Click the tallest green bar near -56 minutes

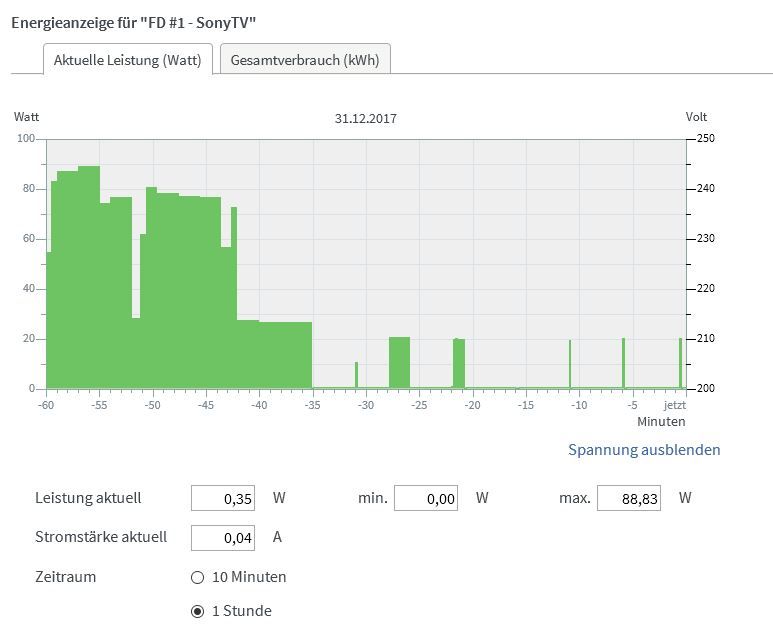click(89, 270)
